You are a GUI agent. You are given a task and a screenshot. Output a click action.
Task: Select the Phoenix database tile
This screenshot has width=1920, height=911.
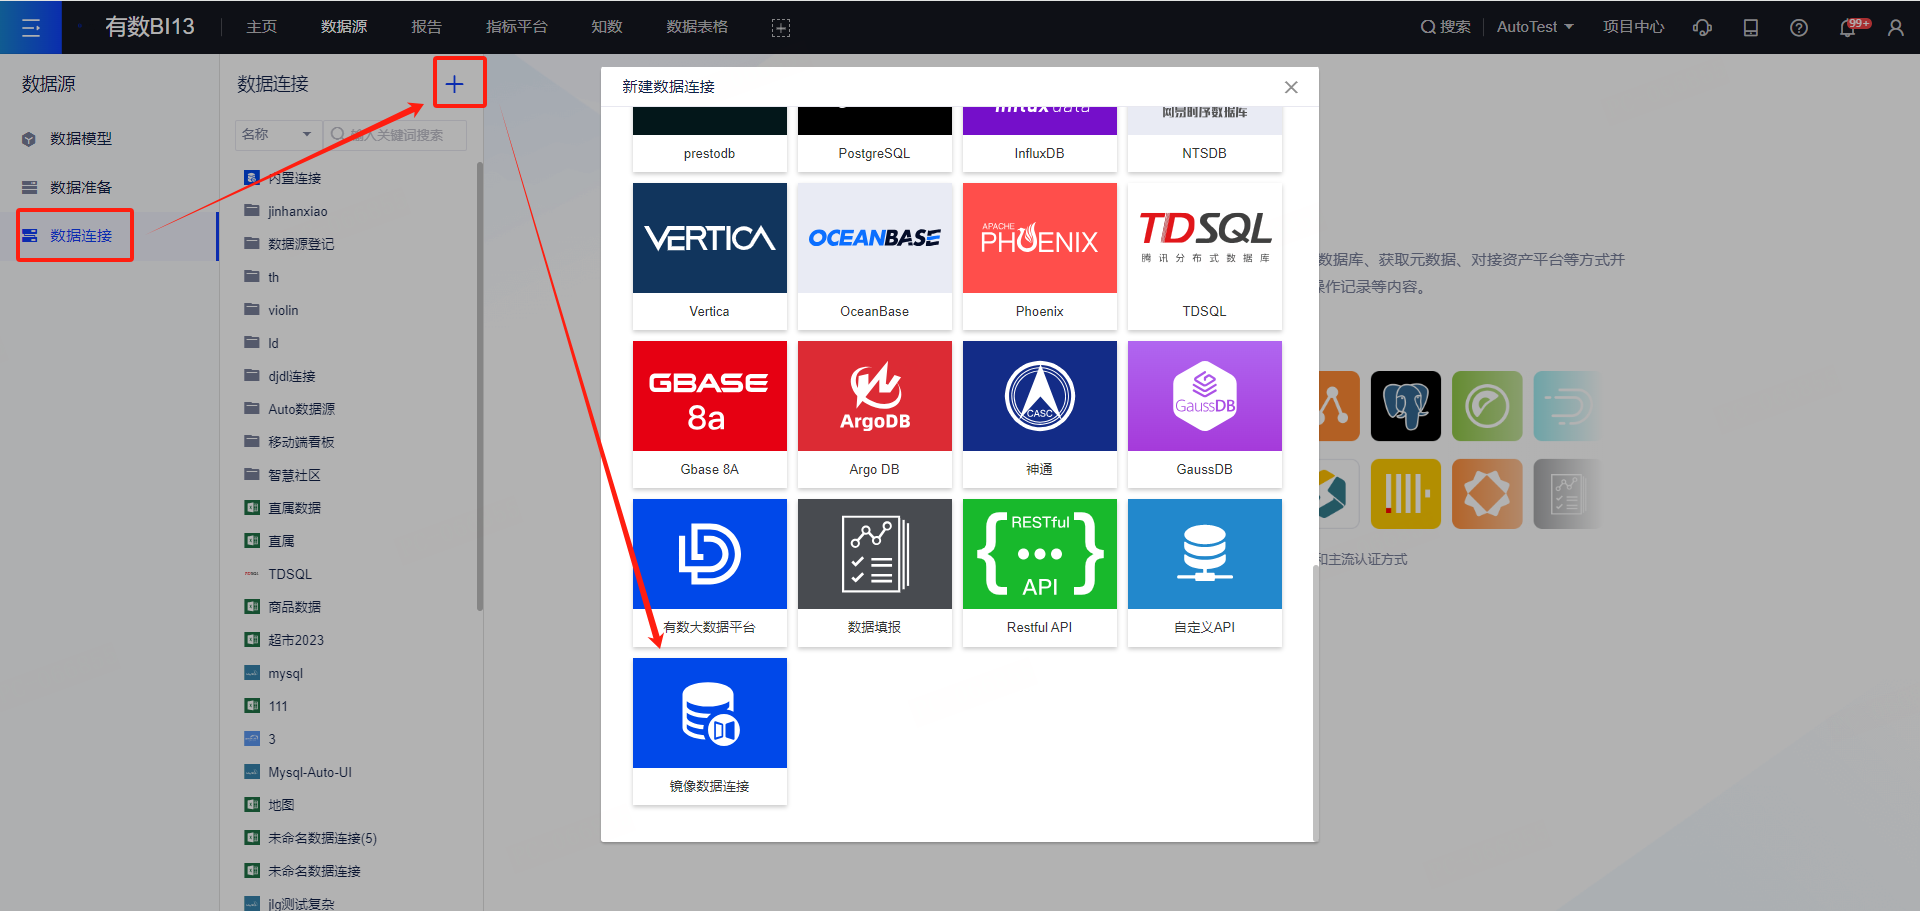click(1039, 255)
